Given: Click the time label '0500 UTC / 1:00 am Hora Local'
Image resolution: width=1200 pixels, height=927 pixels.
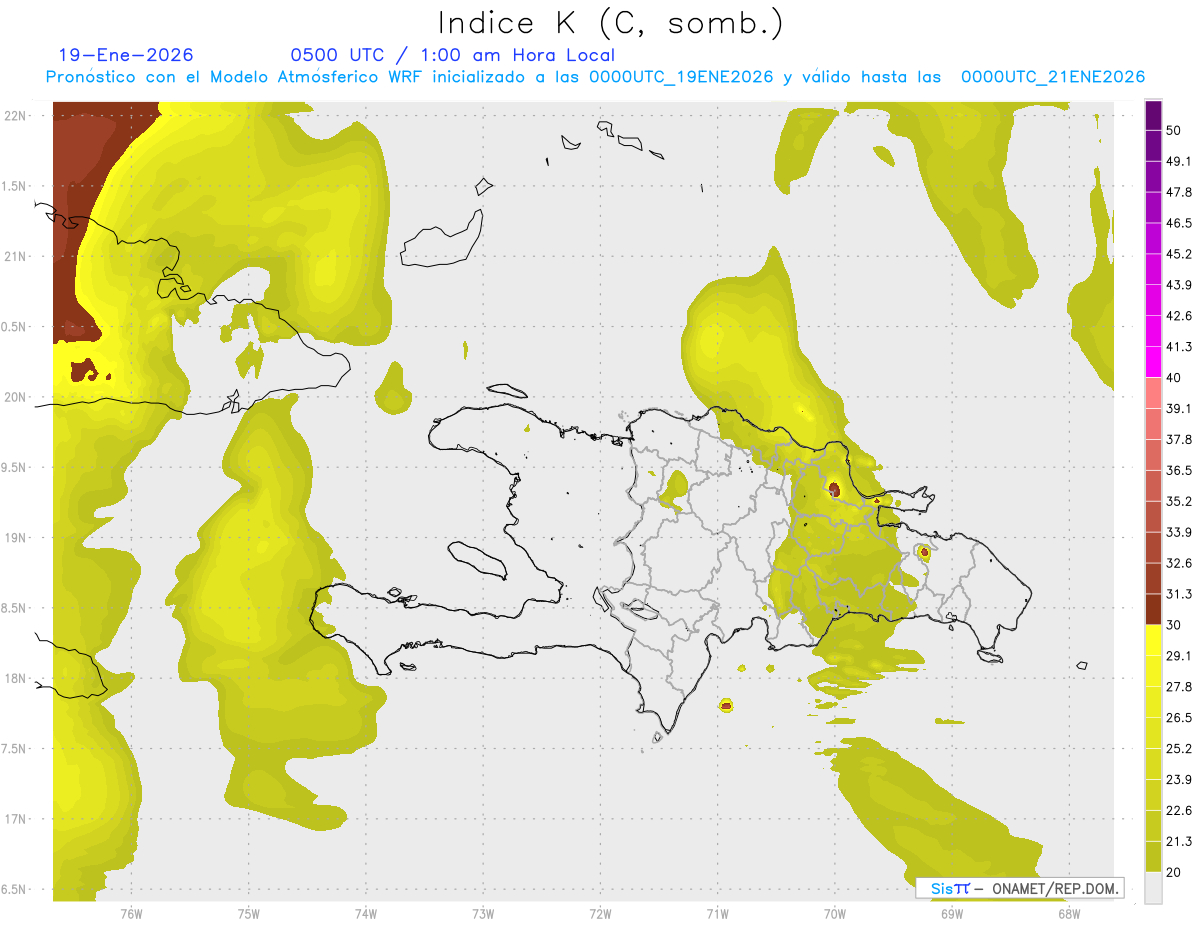Looking at the screenshot, I should (x=452, y=55).
